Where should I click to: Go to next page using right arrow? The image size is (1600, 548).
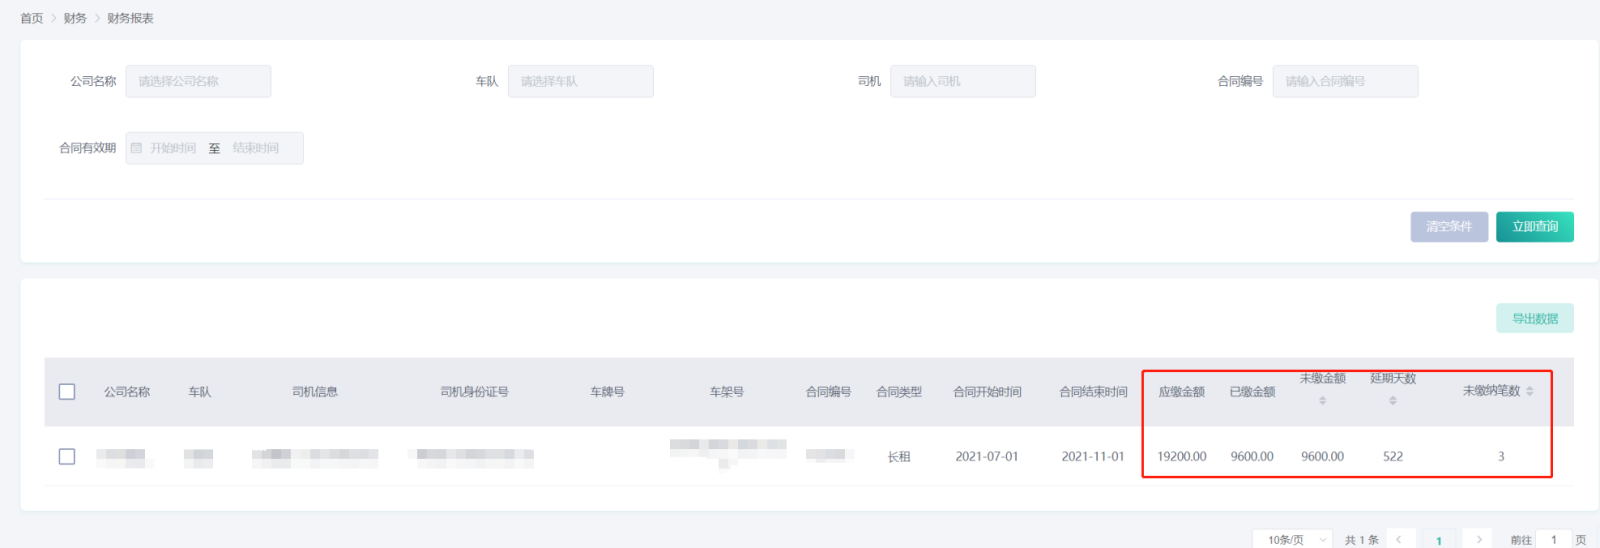point(1478,539)
